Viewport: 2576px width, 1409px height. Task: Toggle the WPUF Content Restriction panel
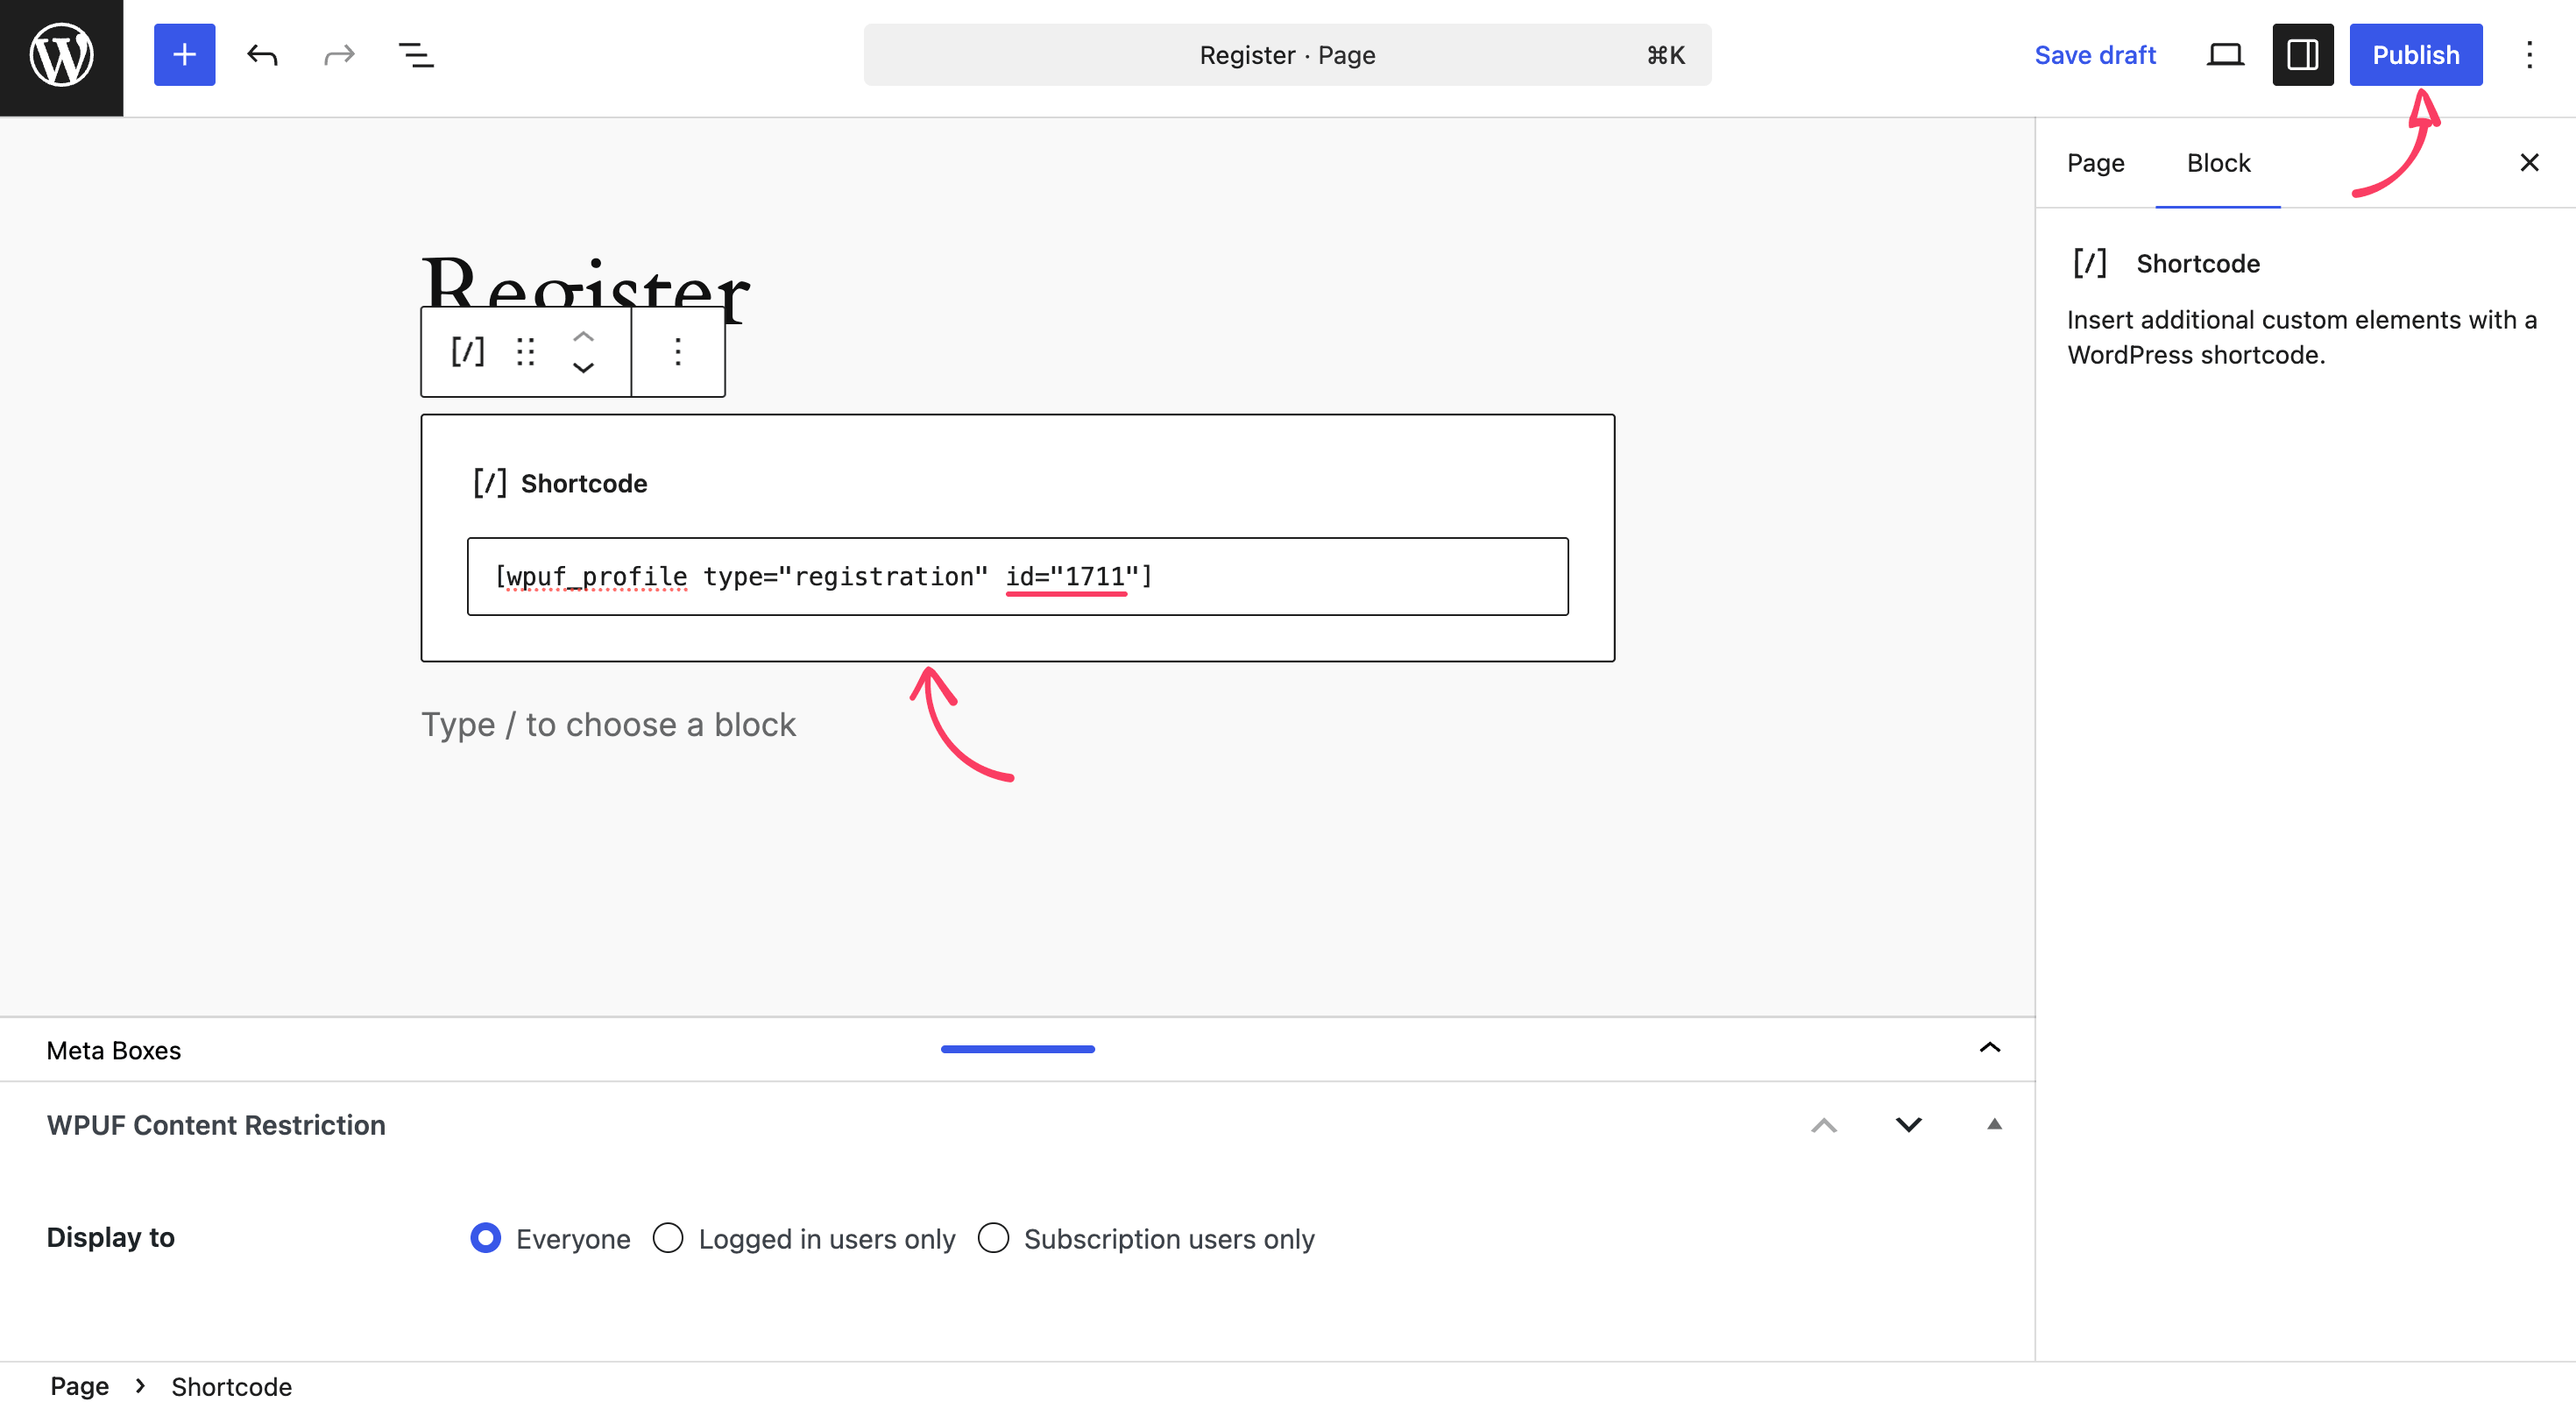click(x=1994, y=1124)
